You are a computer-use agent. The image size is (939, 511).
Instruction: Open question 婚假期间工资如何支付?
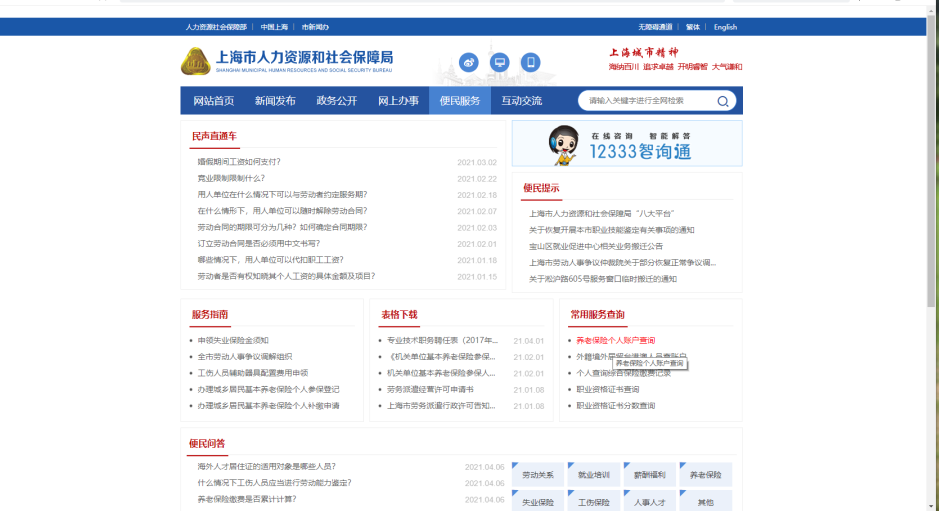[x=239, y=162]
